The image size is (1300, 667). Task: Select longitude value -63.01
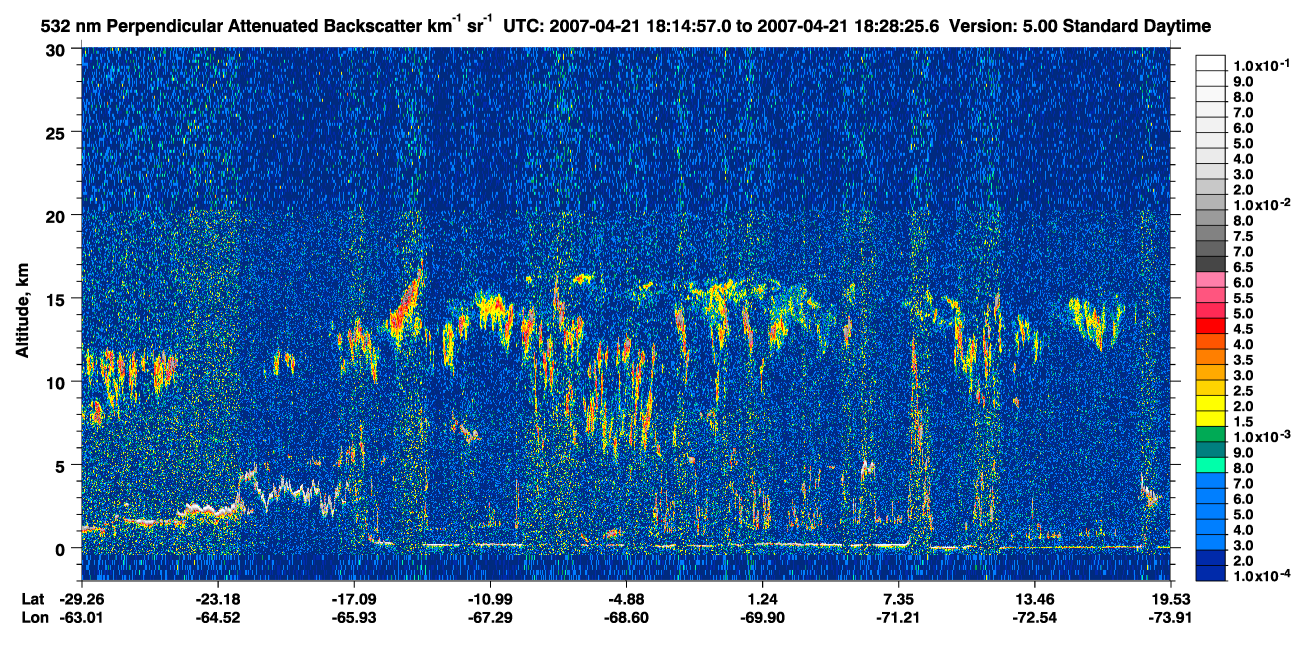81,617
